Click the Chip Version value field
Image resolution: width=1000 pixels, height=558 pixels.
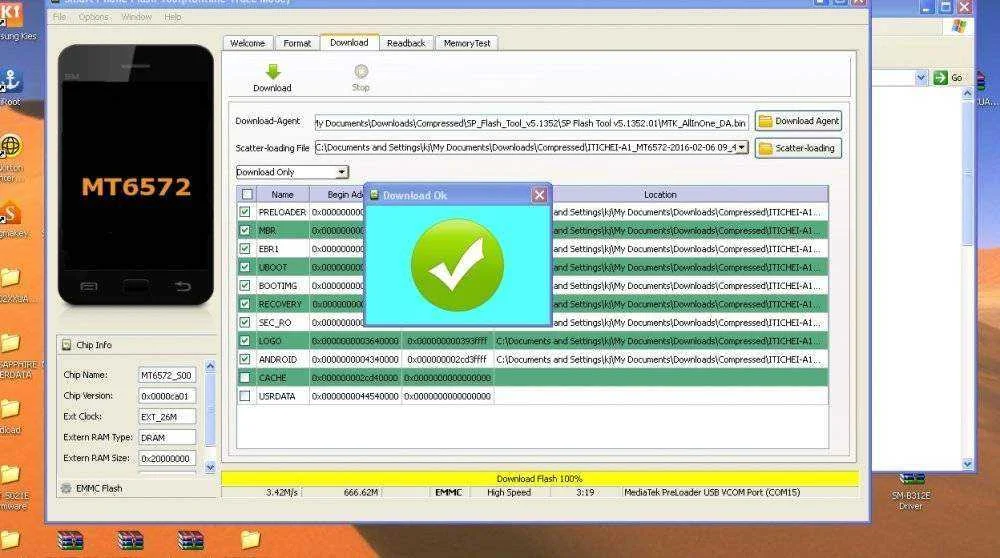[x=166, y=396]
